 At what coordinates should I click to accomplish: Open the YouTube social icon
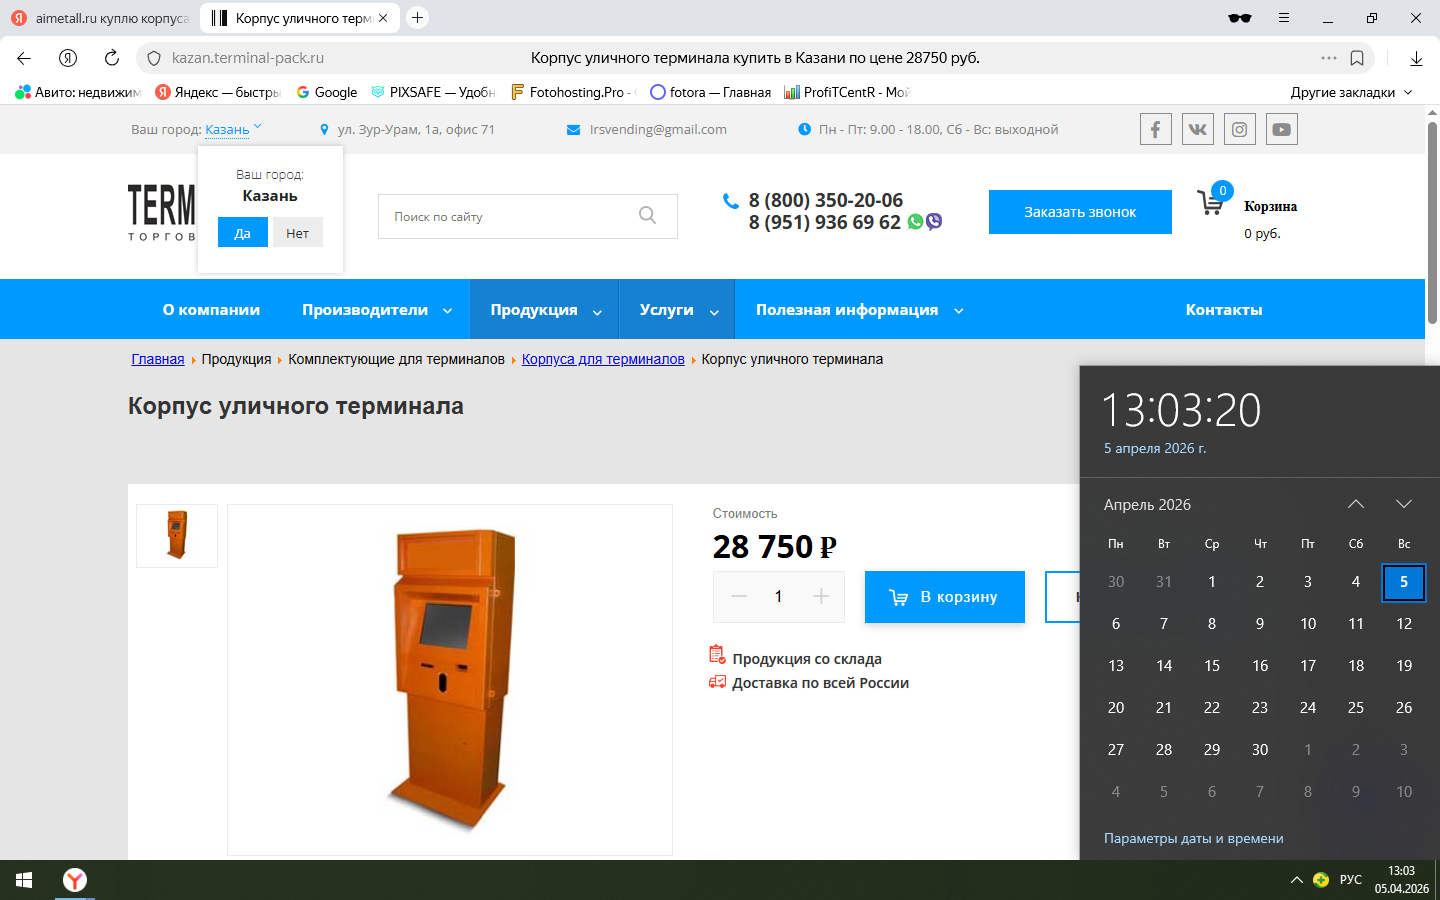(x=1282, y=129)
